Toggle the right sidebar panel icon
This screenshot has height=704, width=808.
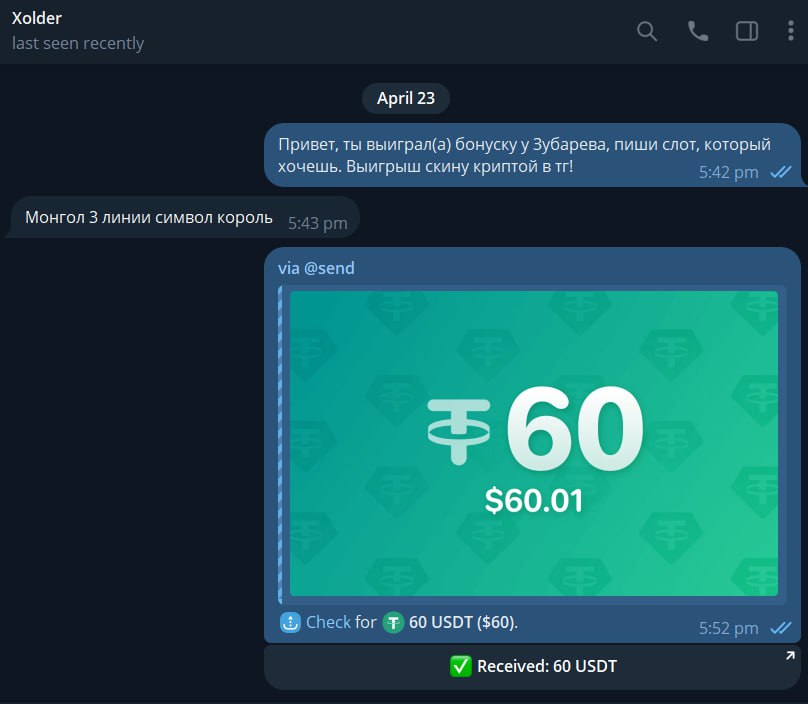(746, 31)
